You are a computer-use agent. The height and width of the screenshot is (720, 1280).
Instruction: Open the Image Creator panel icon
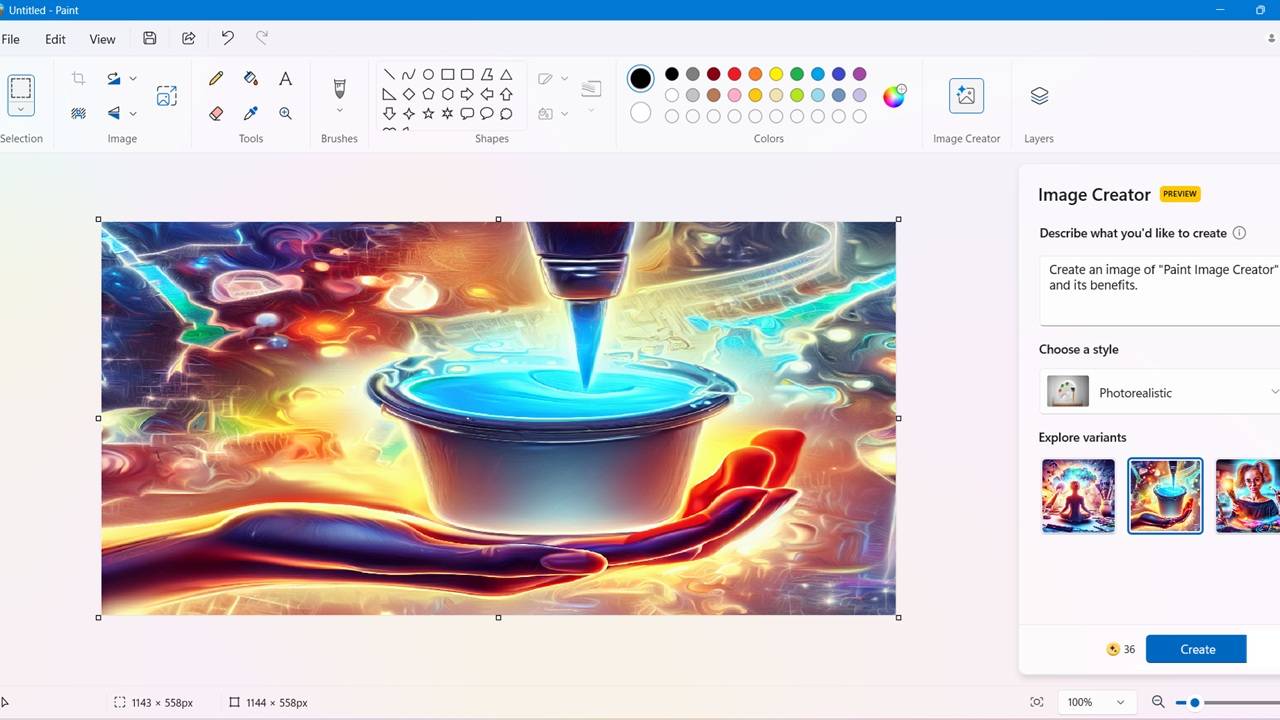[x=965, y=96]
